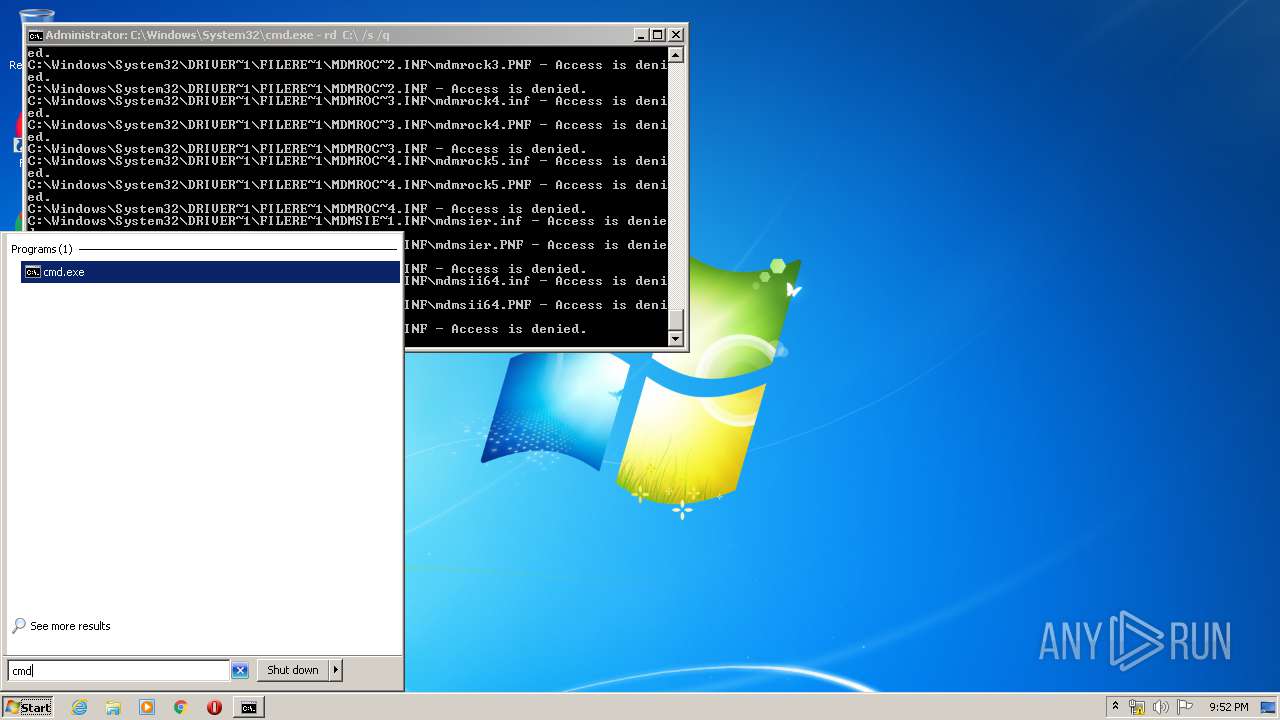Viewport: 1280px width, 720px height.
Task: Click cmd scrollbar up arrow
Action: point(676,54)
